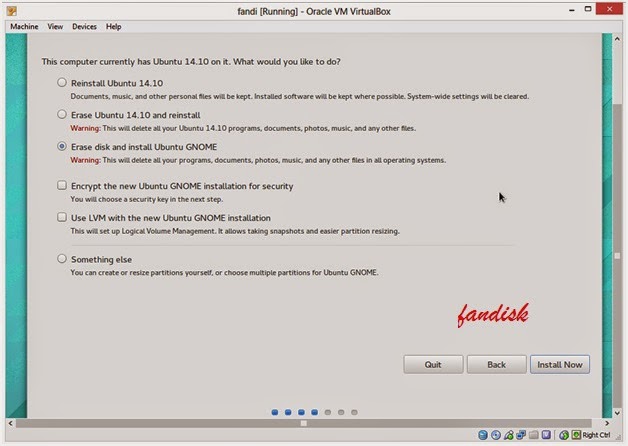This screenshot has width=628, height=446.
Task: Minimize the VirtualBox window
Action: tap(572, 10)
